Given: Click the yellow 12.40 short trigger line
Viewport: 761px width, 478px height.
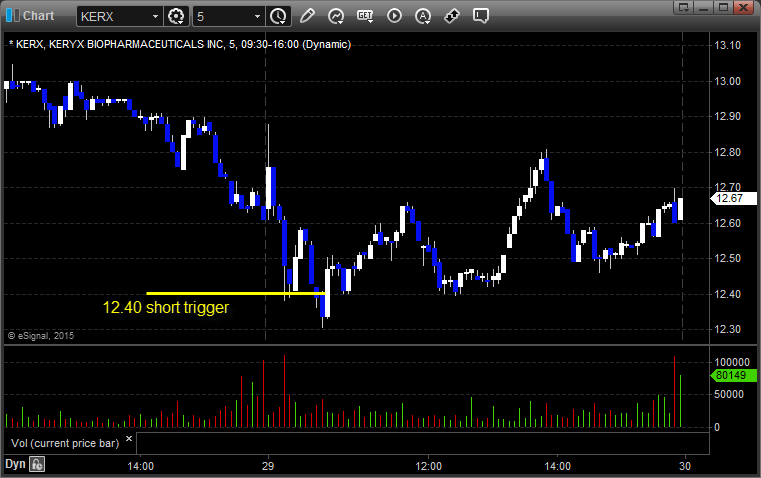Looking at the screenshot, I should coord(235,293).
